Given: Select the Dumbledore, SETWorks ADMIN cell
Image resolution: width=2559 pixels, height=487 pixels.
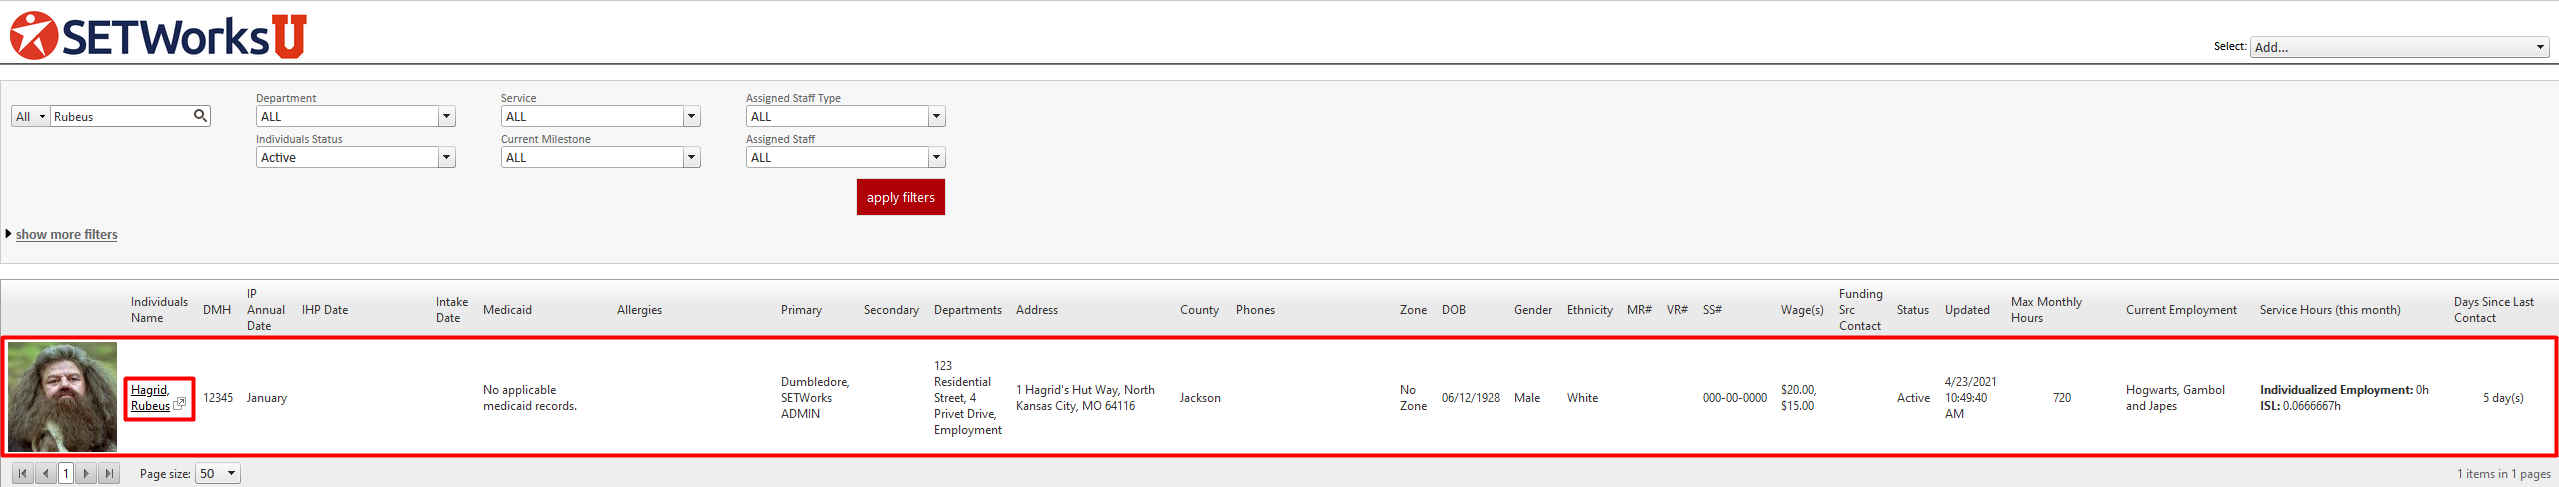Looking at the screenshot, I should pyautogui.click(x=815, y=398).
